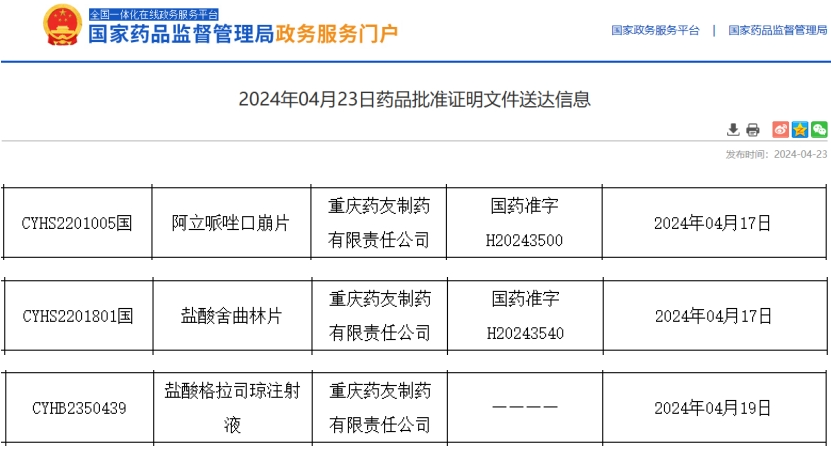
Task: Click company cell in CYHB2350439 row
Action: (379, 408)
